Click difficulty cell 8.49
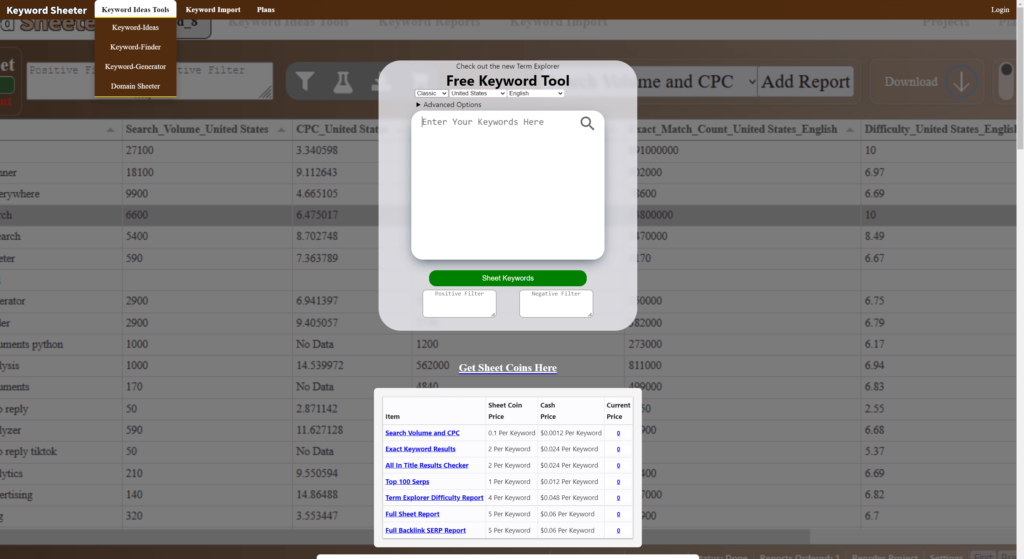1024x559 pixels. tap(874, 236)
